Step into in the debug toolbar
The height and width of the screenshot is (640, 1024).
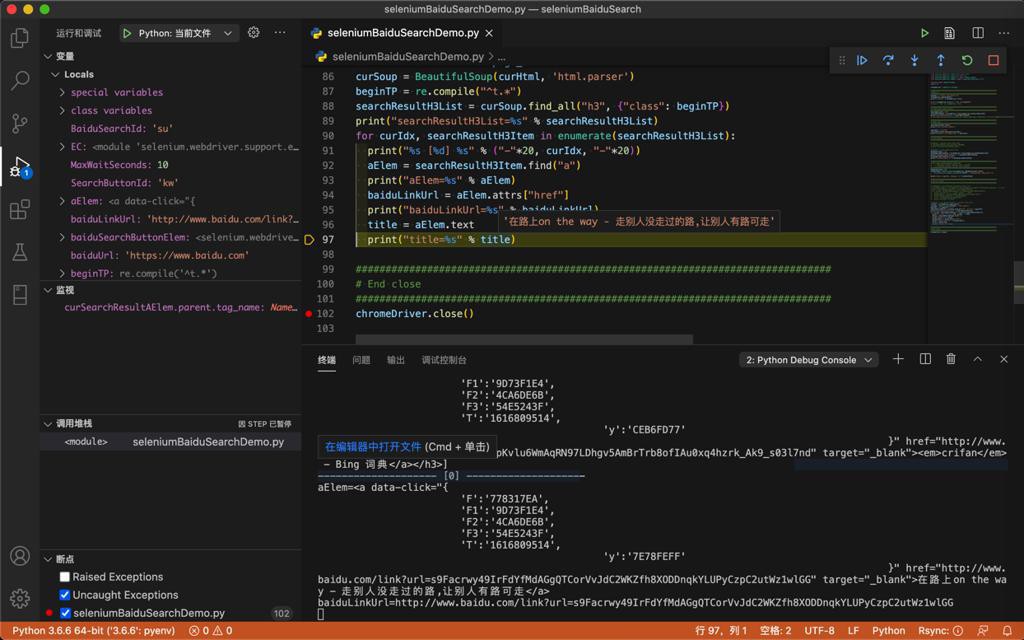914,60
